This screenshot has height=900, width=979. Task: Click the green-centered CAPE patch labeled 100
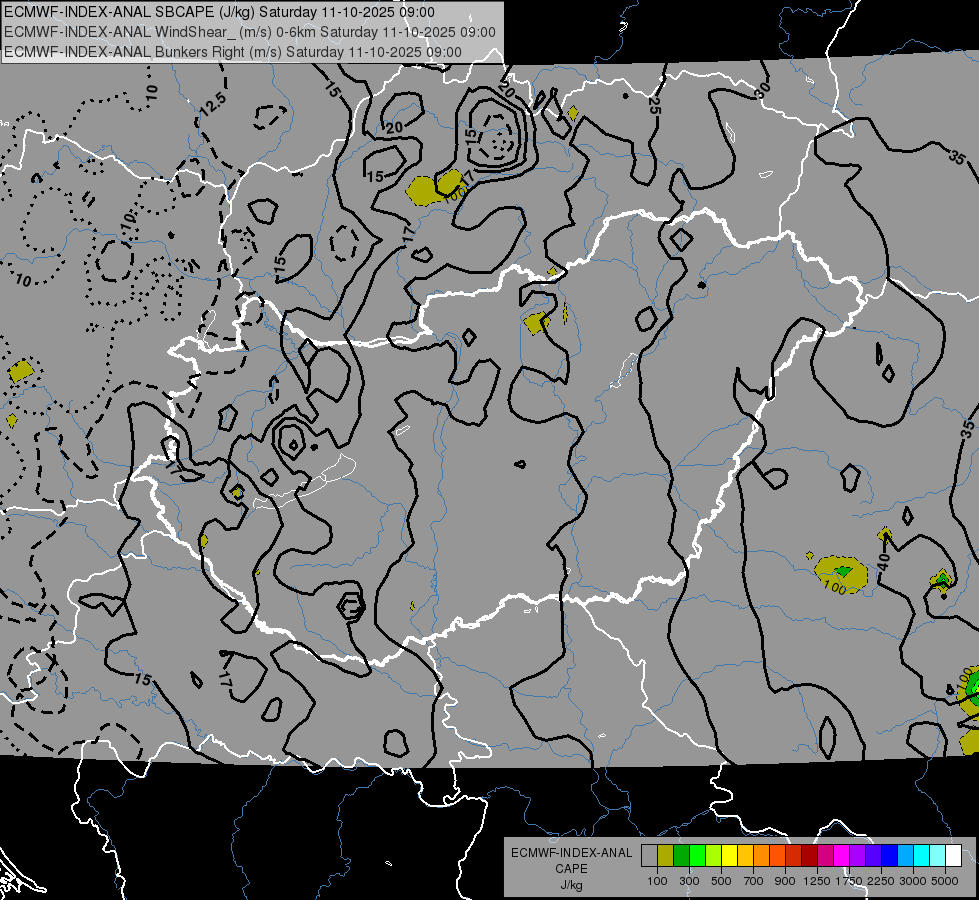(x=841, y=573)
